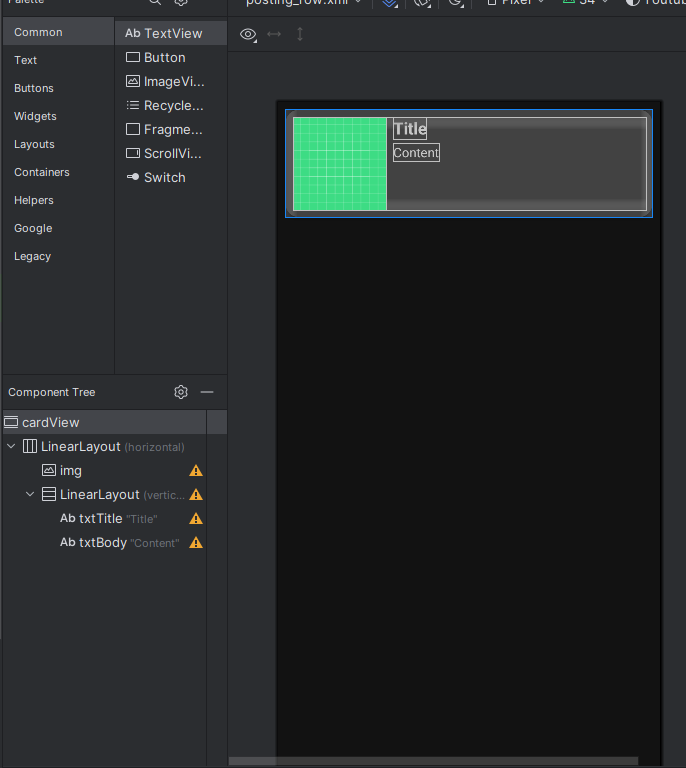Select the Buttons palette category
Viewport: 686px width, 768px height.
58,88
